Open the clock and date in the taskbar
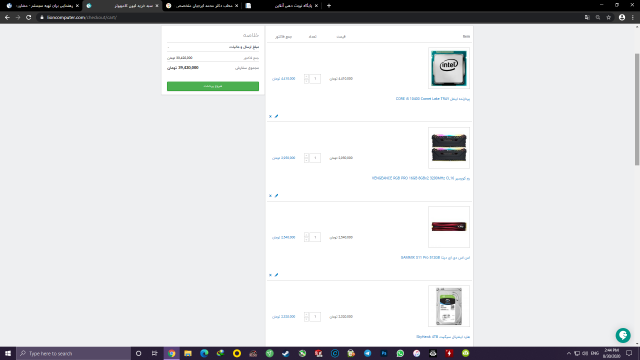Image resolution: width=640 pixels, height=360 pixels. point(611,353)
